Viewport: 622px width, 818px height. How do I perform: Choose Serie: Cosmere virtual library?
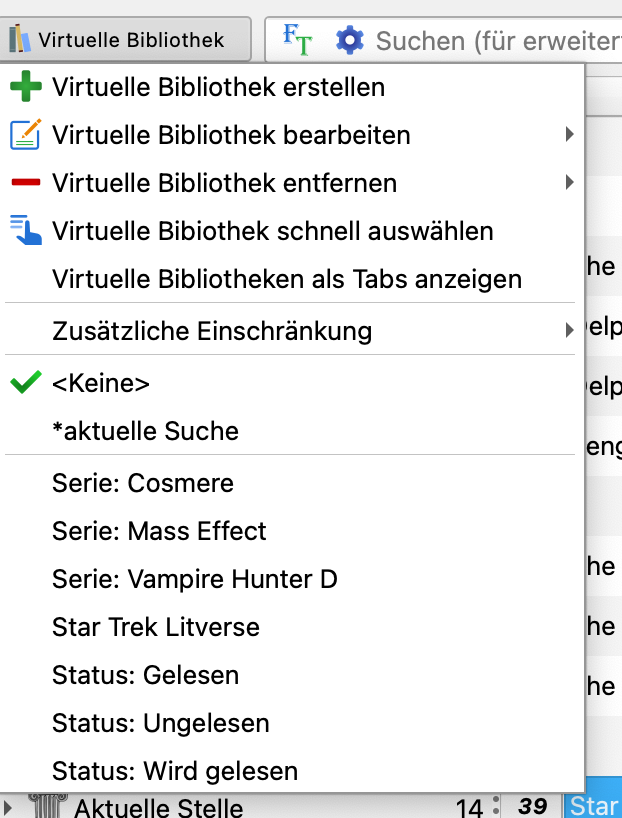point(143,483)
